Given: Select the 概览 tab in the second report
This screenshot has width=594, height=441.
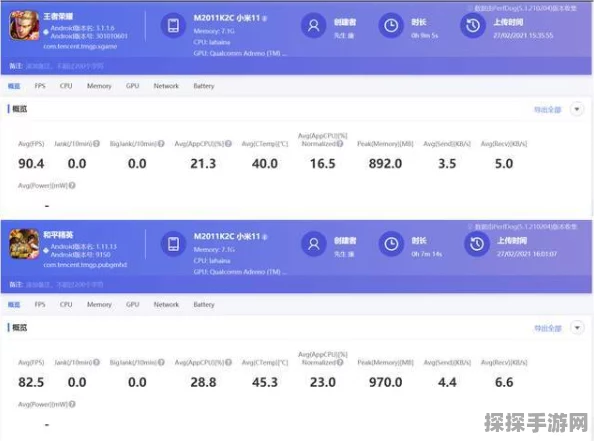Looking at the screenshot, I should (14, 305).
